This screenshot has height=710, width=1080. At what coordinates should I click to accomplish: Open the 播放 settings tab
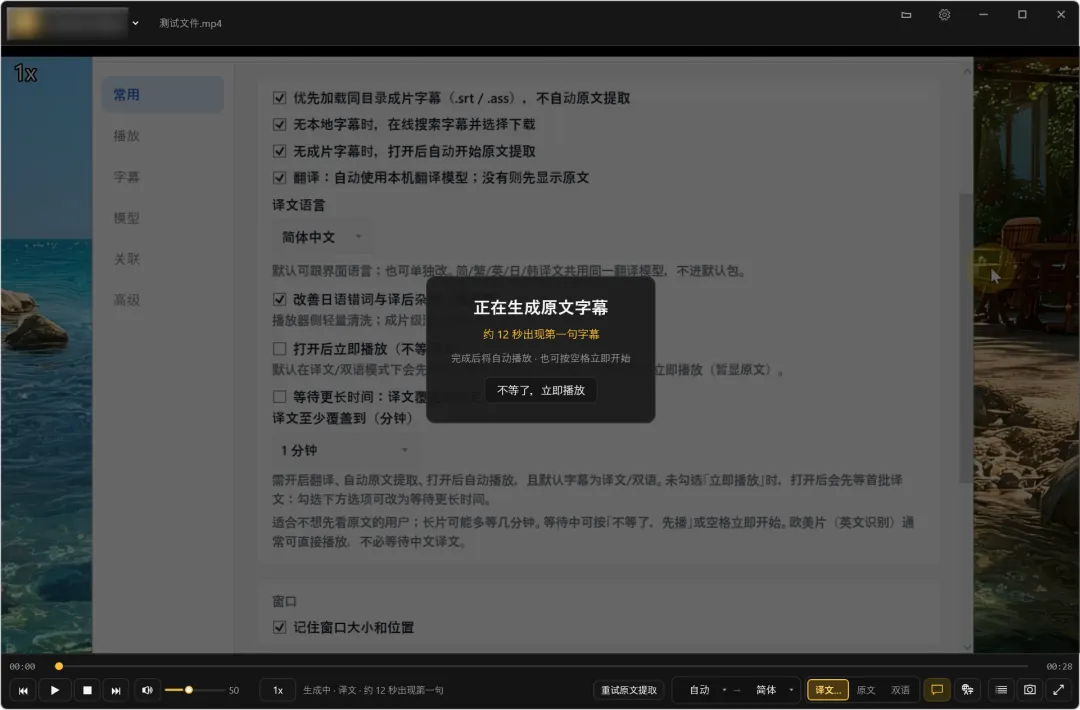click(163, 136)
